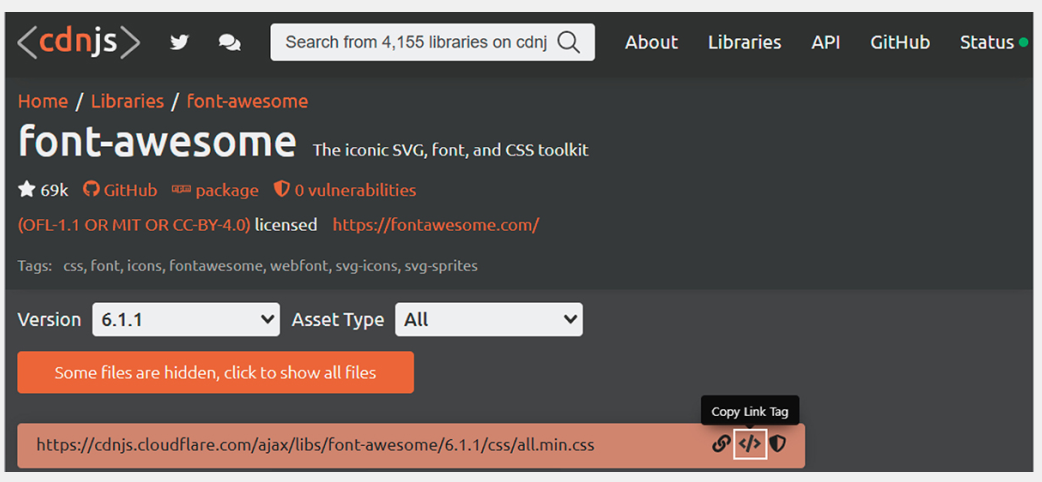
Task: Expand the Asset Type All dropdown
Action: click(x=489, y=320)
